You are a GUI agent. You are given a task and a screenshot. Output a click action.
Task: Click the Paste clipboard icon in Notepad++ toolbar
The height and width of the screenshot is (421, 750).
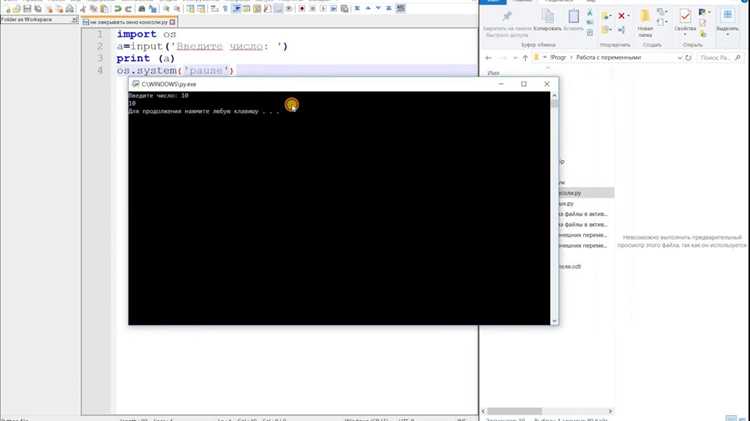[104, 9]
